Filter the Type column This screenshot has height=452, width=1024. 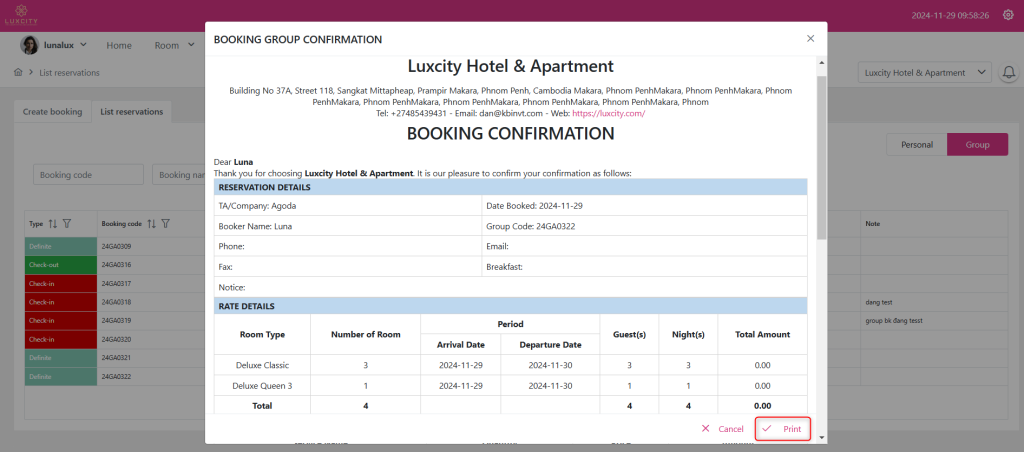tap(67, 224)
